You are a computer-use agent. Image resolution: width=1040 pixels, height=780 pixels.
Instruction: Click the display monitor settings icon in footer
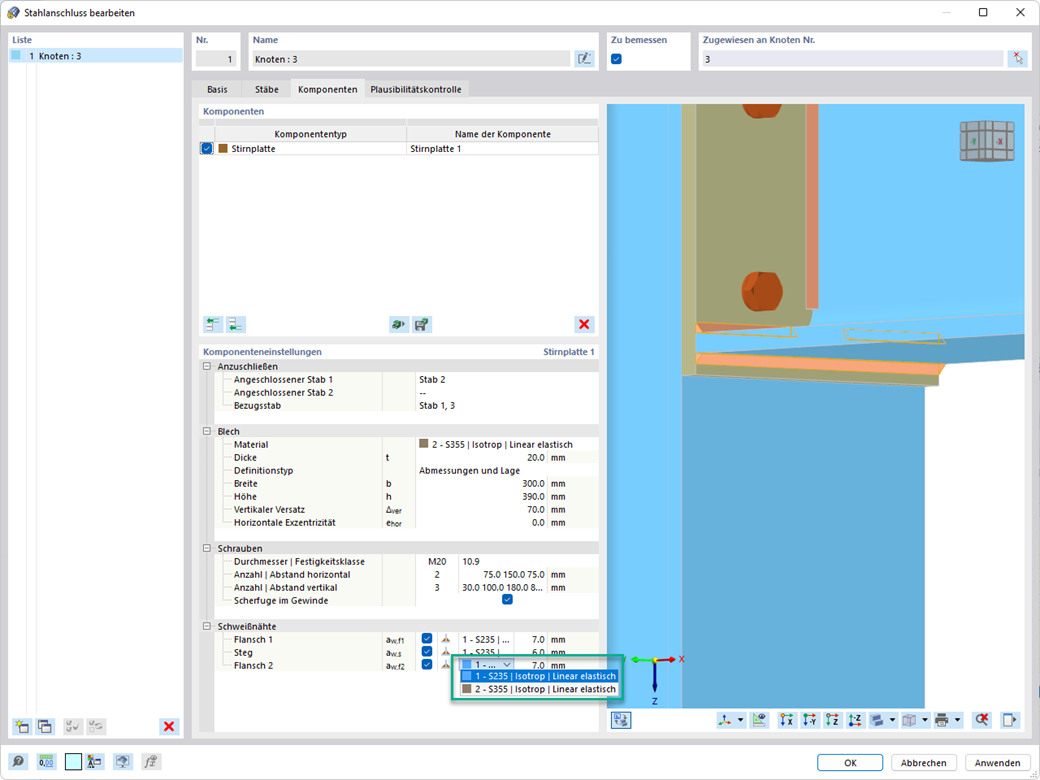[122, 761]
